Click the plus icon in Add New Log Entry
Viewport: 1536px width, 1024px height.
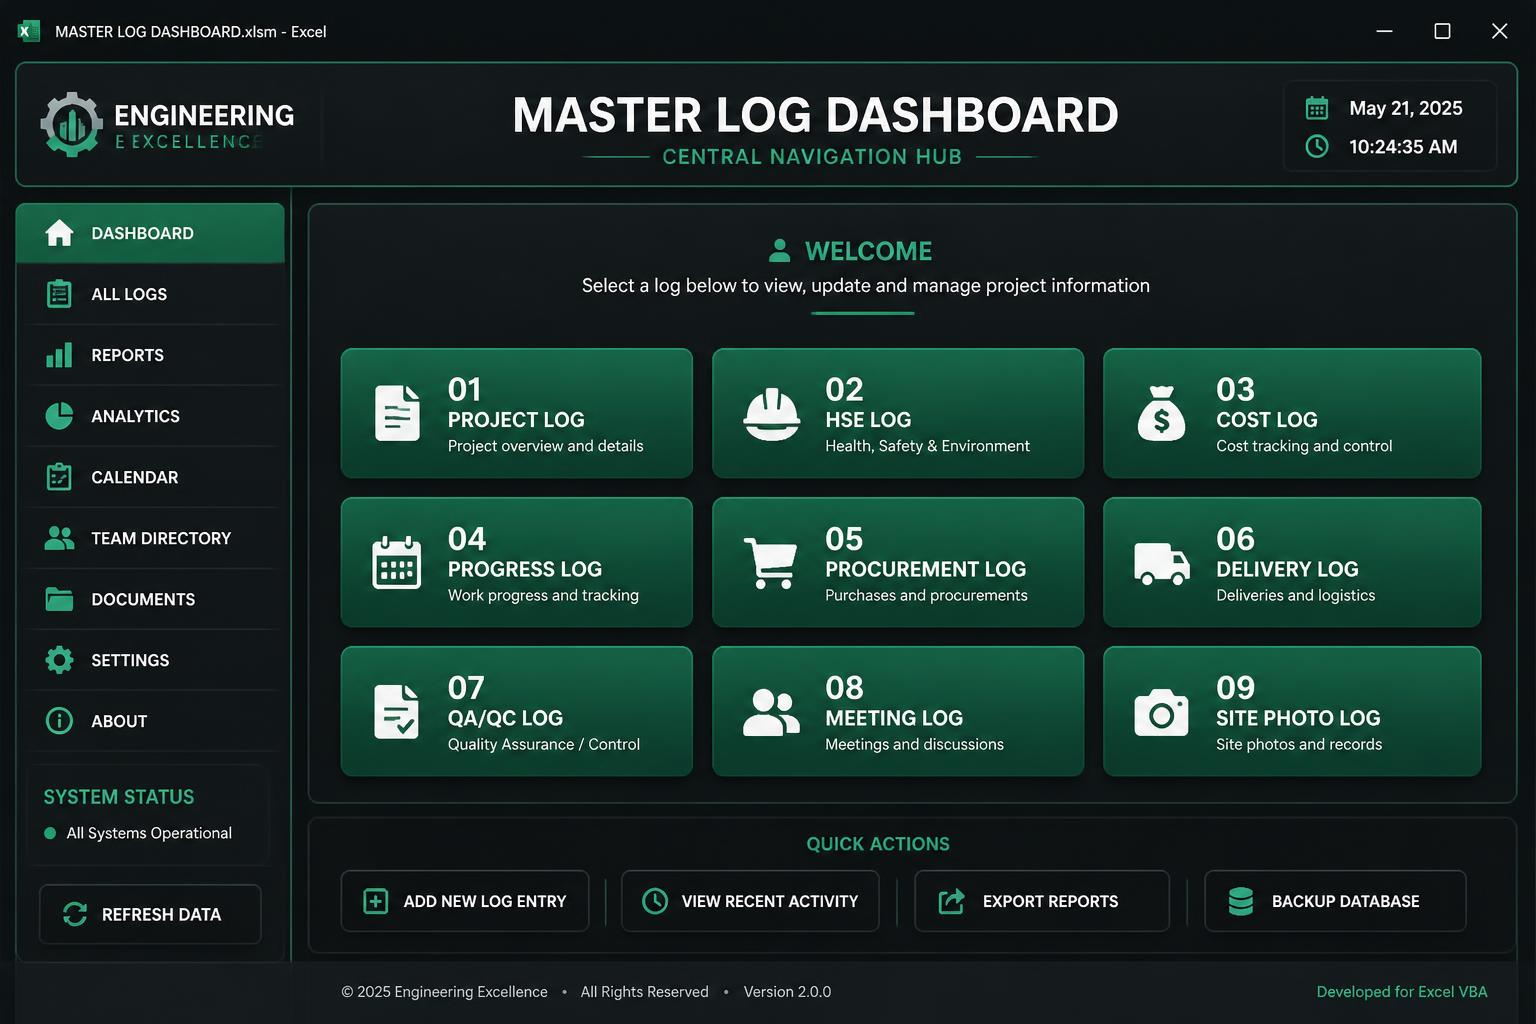pyautogui.click(x=375, y=901)
